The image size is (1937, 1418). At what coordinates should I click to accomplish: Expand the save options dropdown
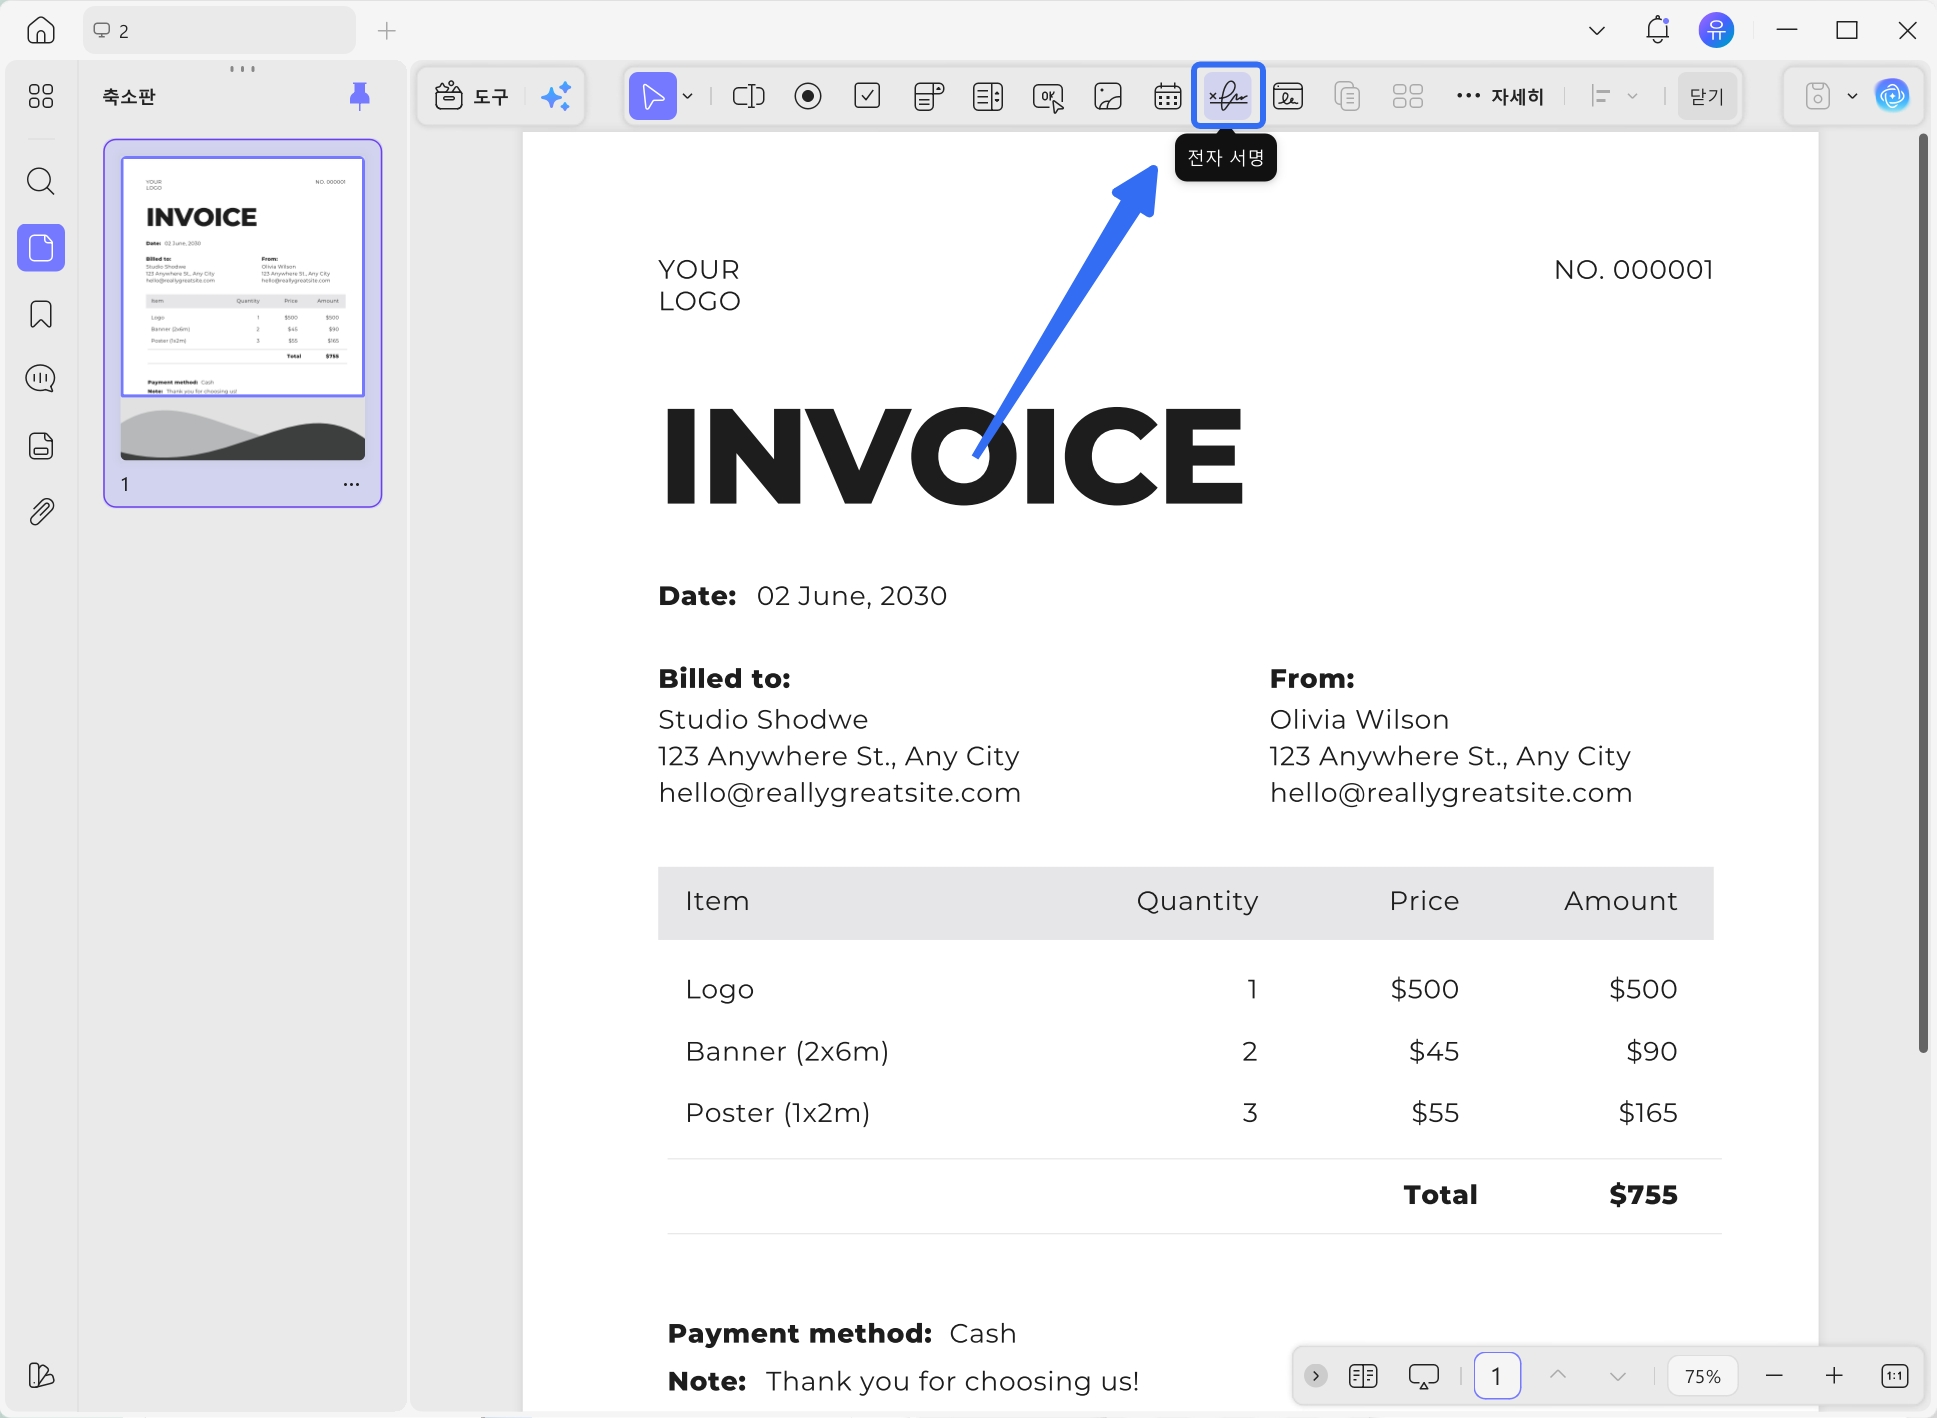[x=1852, y=96]
